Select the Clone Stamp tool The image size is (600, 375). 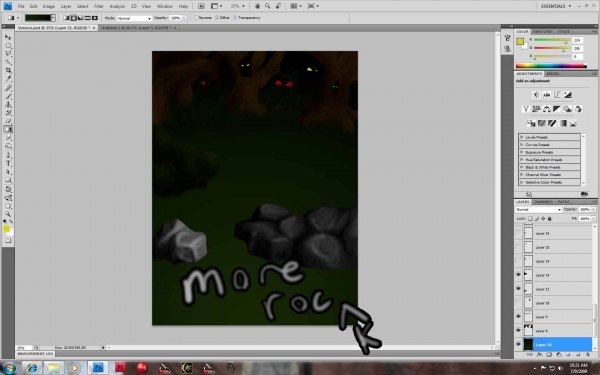click(8, 104)
